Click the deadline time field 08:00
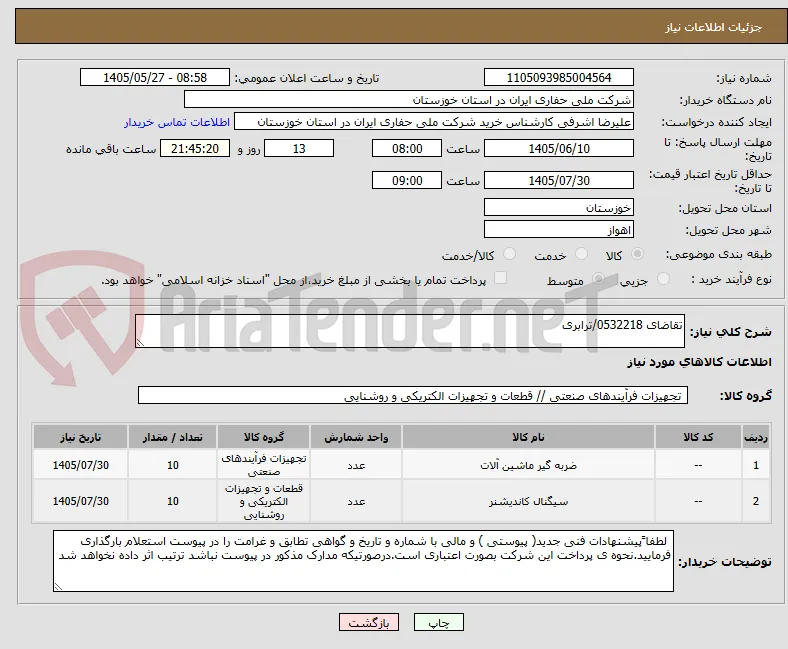 point(407,148)
